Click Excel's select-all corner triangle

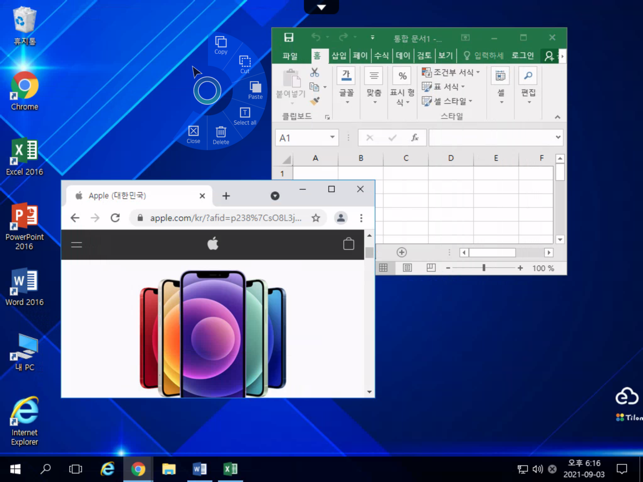pyautogui.click(x=287, y=159)
